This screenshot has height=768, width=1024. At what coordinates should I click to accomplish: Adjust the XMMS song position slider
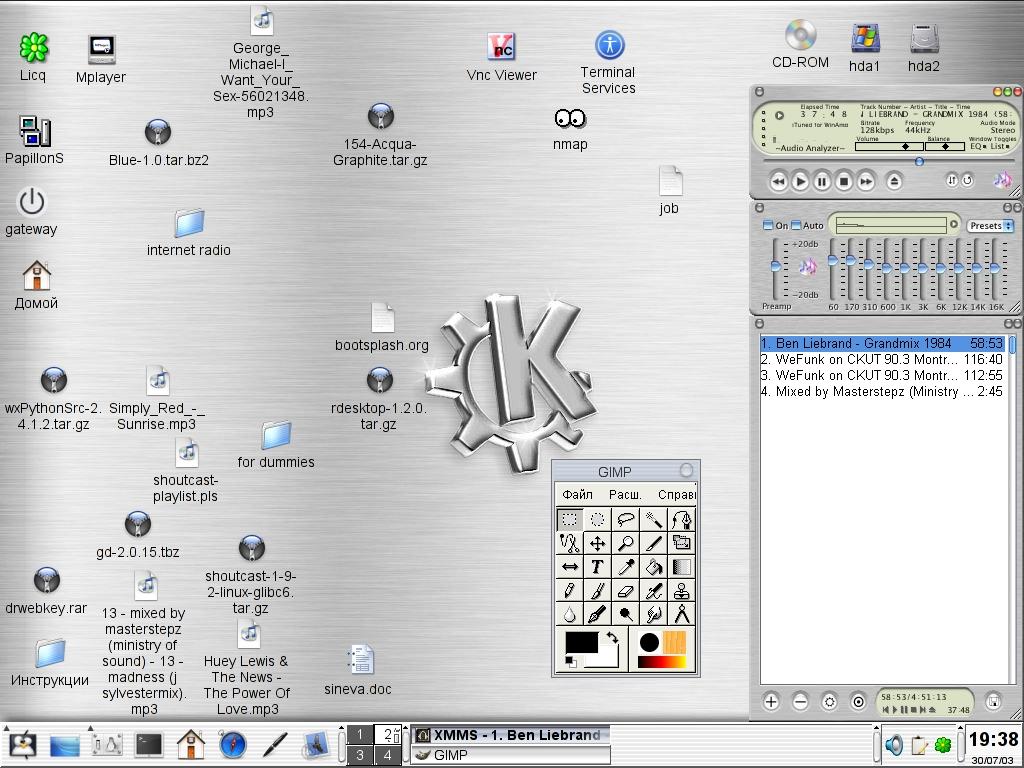919,161
